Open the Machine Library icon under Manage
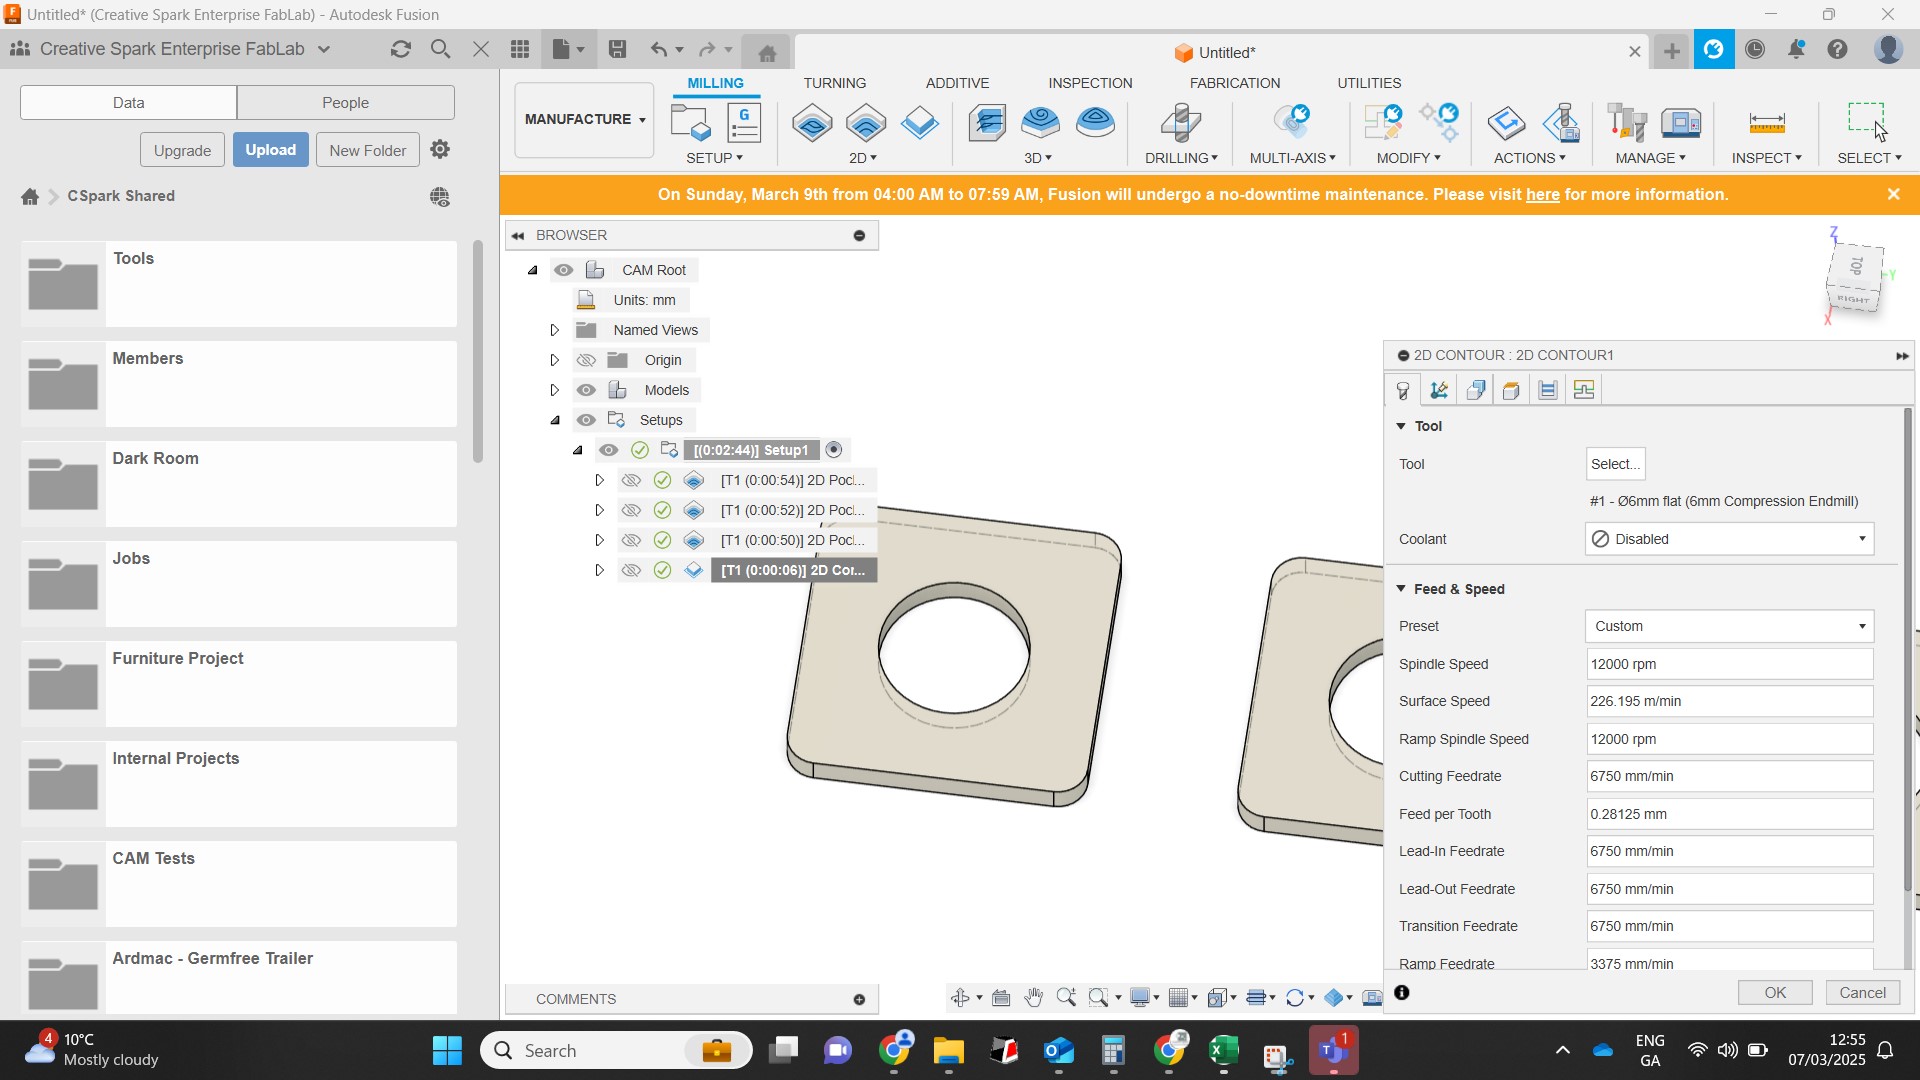Viewport: 1920px width, 1080px height. 1682,123
